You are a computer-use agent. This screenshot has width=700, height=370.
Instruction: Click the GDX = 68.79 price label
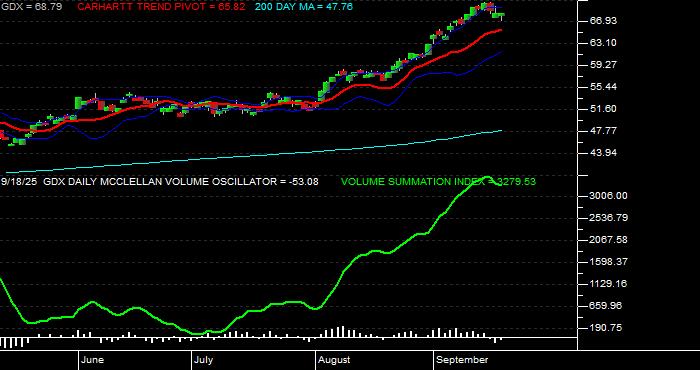[31, 7]
